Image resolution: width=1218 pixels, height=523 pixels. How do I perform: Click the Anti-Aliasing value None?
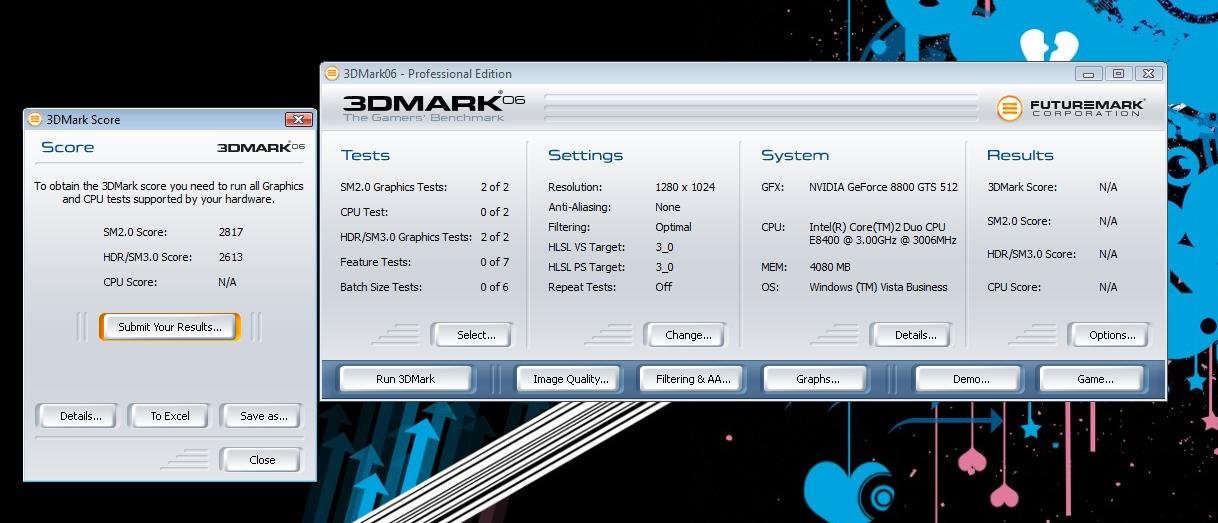[x=668, y=207]
